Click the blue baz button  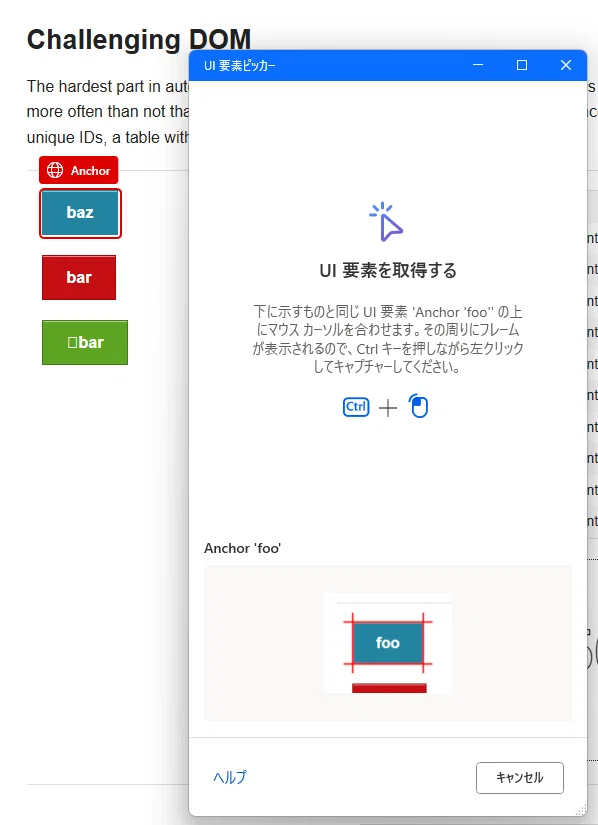click(x=80, y=213)
